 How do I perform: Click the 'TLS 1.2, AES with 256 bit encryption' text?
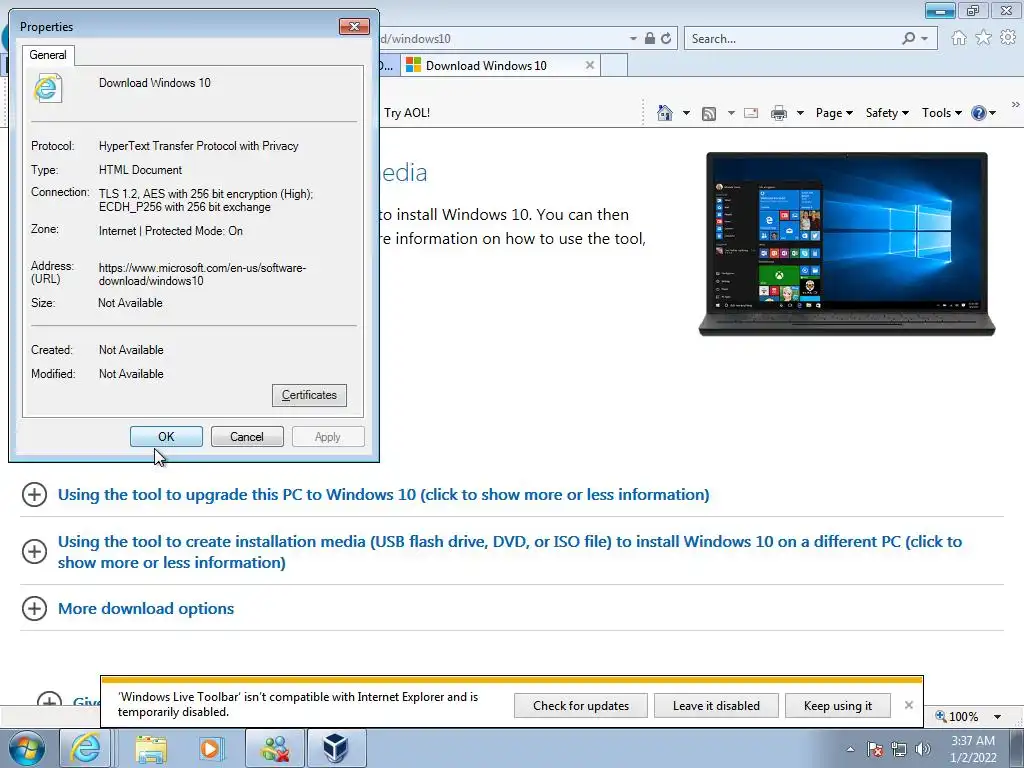pyautogui.click(x=206, y=200)
